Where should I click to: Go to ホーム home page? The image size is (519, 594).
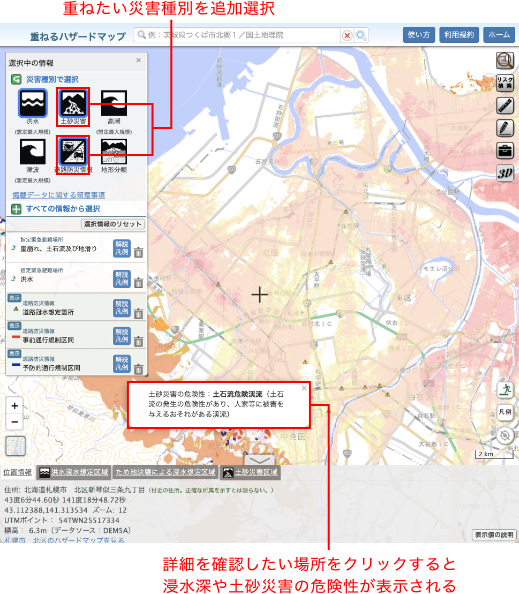499,35
